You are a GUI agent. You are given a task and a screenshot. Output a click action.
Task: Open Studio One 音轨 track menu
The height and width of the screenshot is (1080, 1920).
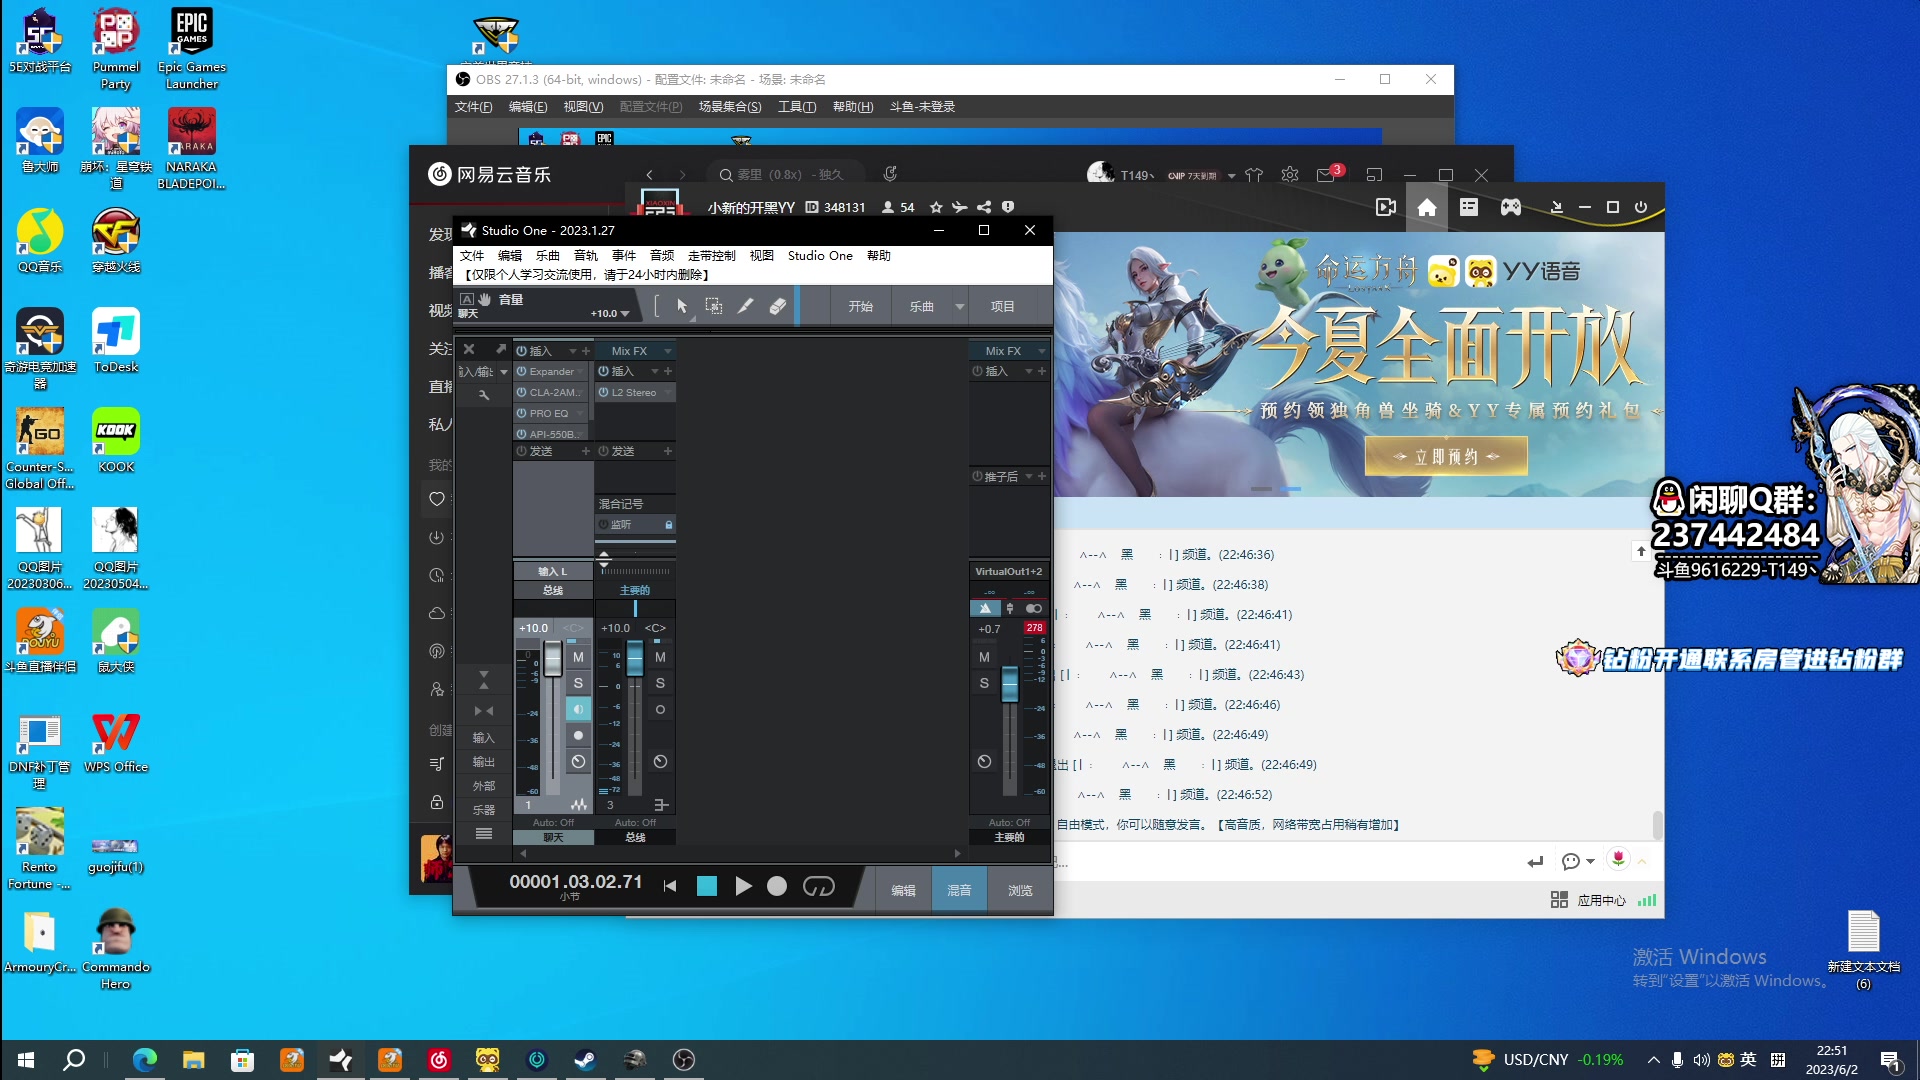[x=586, y=256]
